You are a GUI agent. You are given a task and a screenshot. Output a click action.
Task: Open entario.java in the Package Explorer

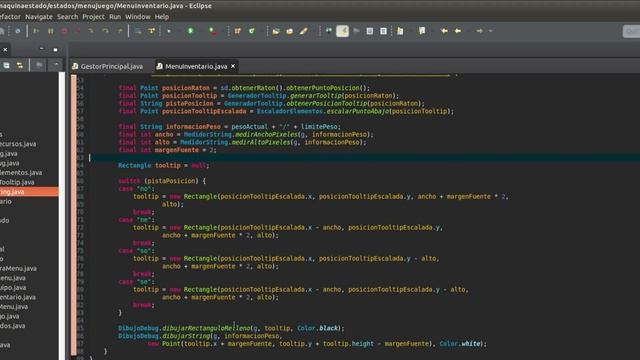pos(18,297)
